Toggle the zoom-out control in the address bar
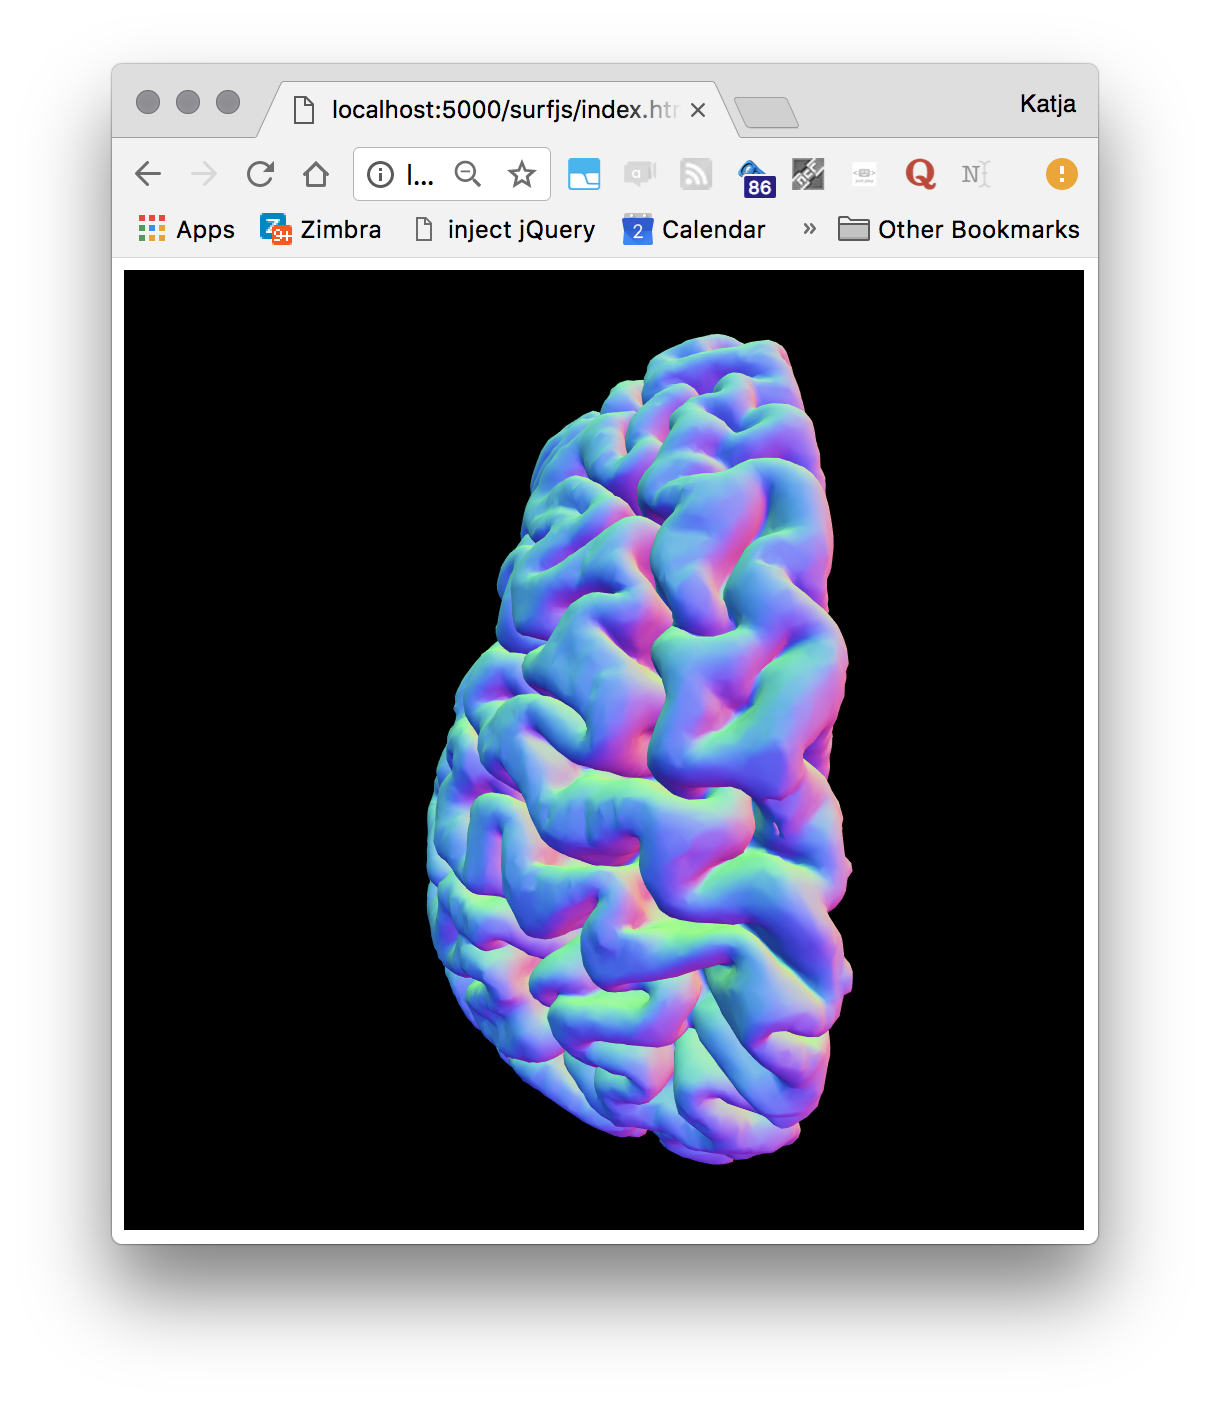 pos(468,174)
